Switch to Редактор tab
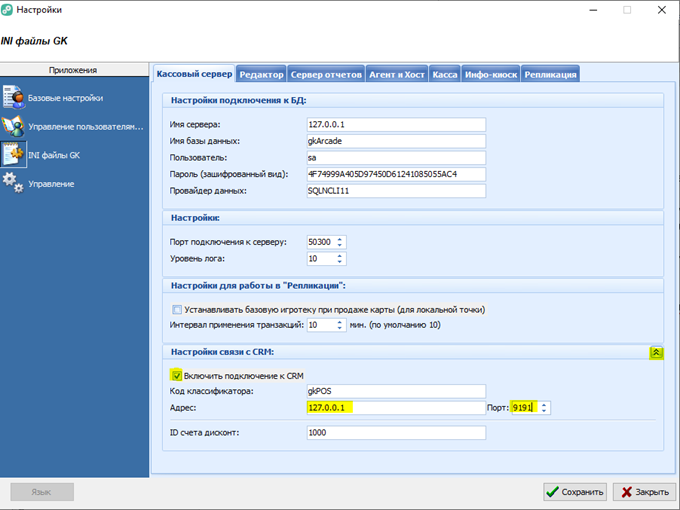The height and width of the screenshot is (510, 680). point(262,75)
